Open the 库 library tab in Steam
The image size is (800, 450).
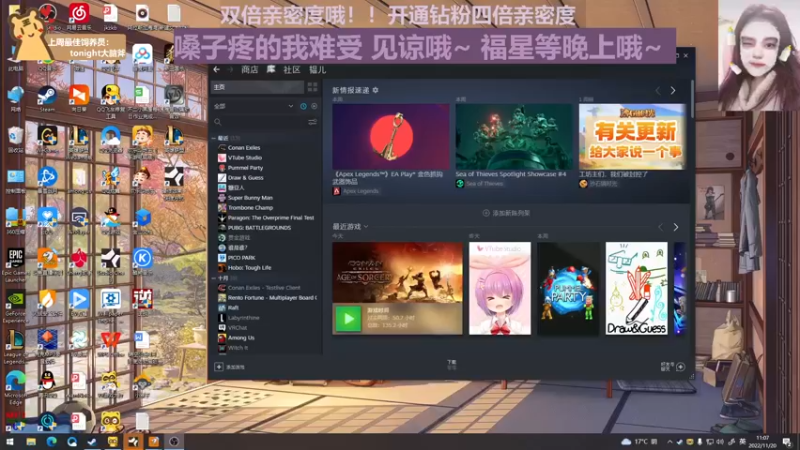[271, 69]
